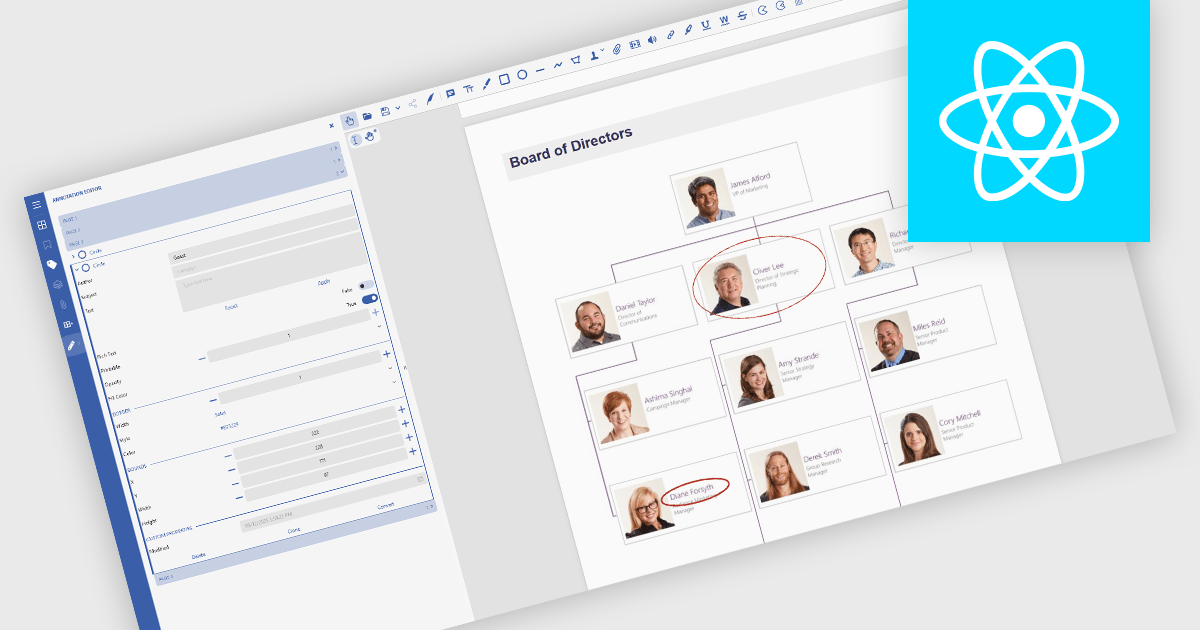Open the save options dropdown arrow

point(397,107)
